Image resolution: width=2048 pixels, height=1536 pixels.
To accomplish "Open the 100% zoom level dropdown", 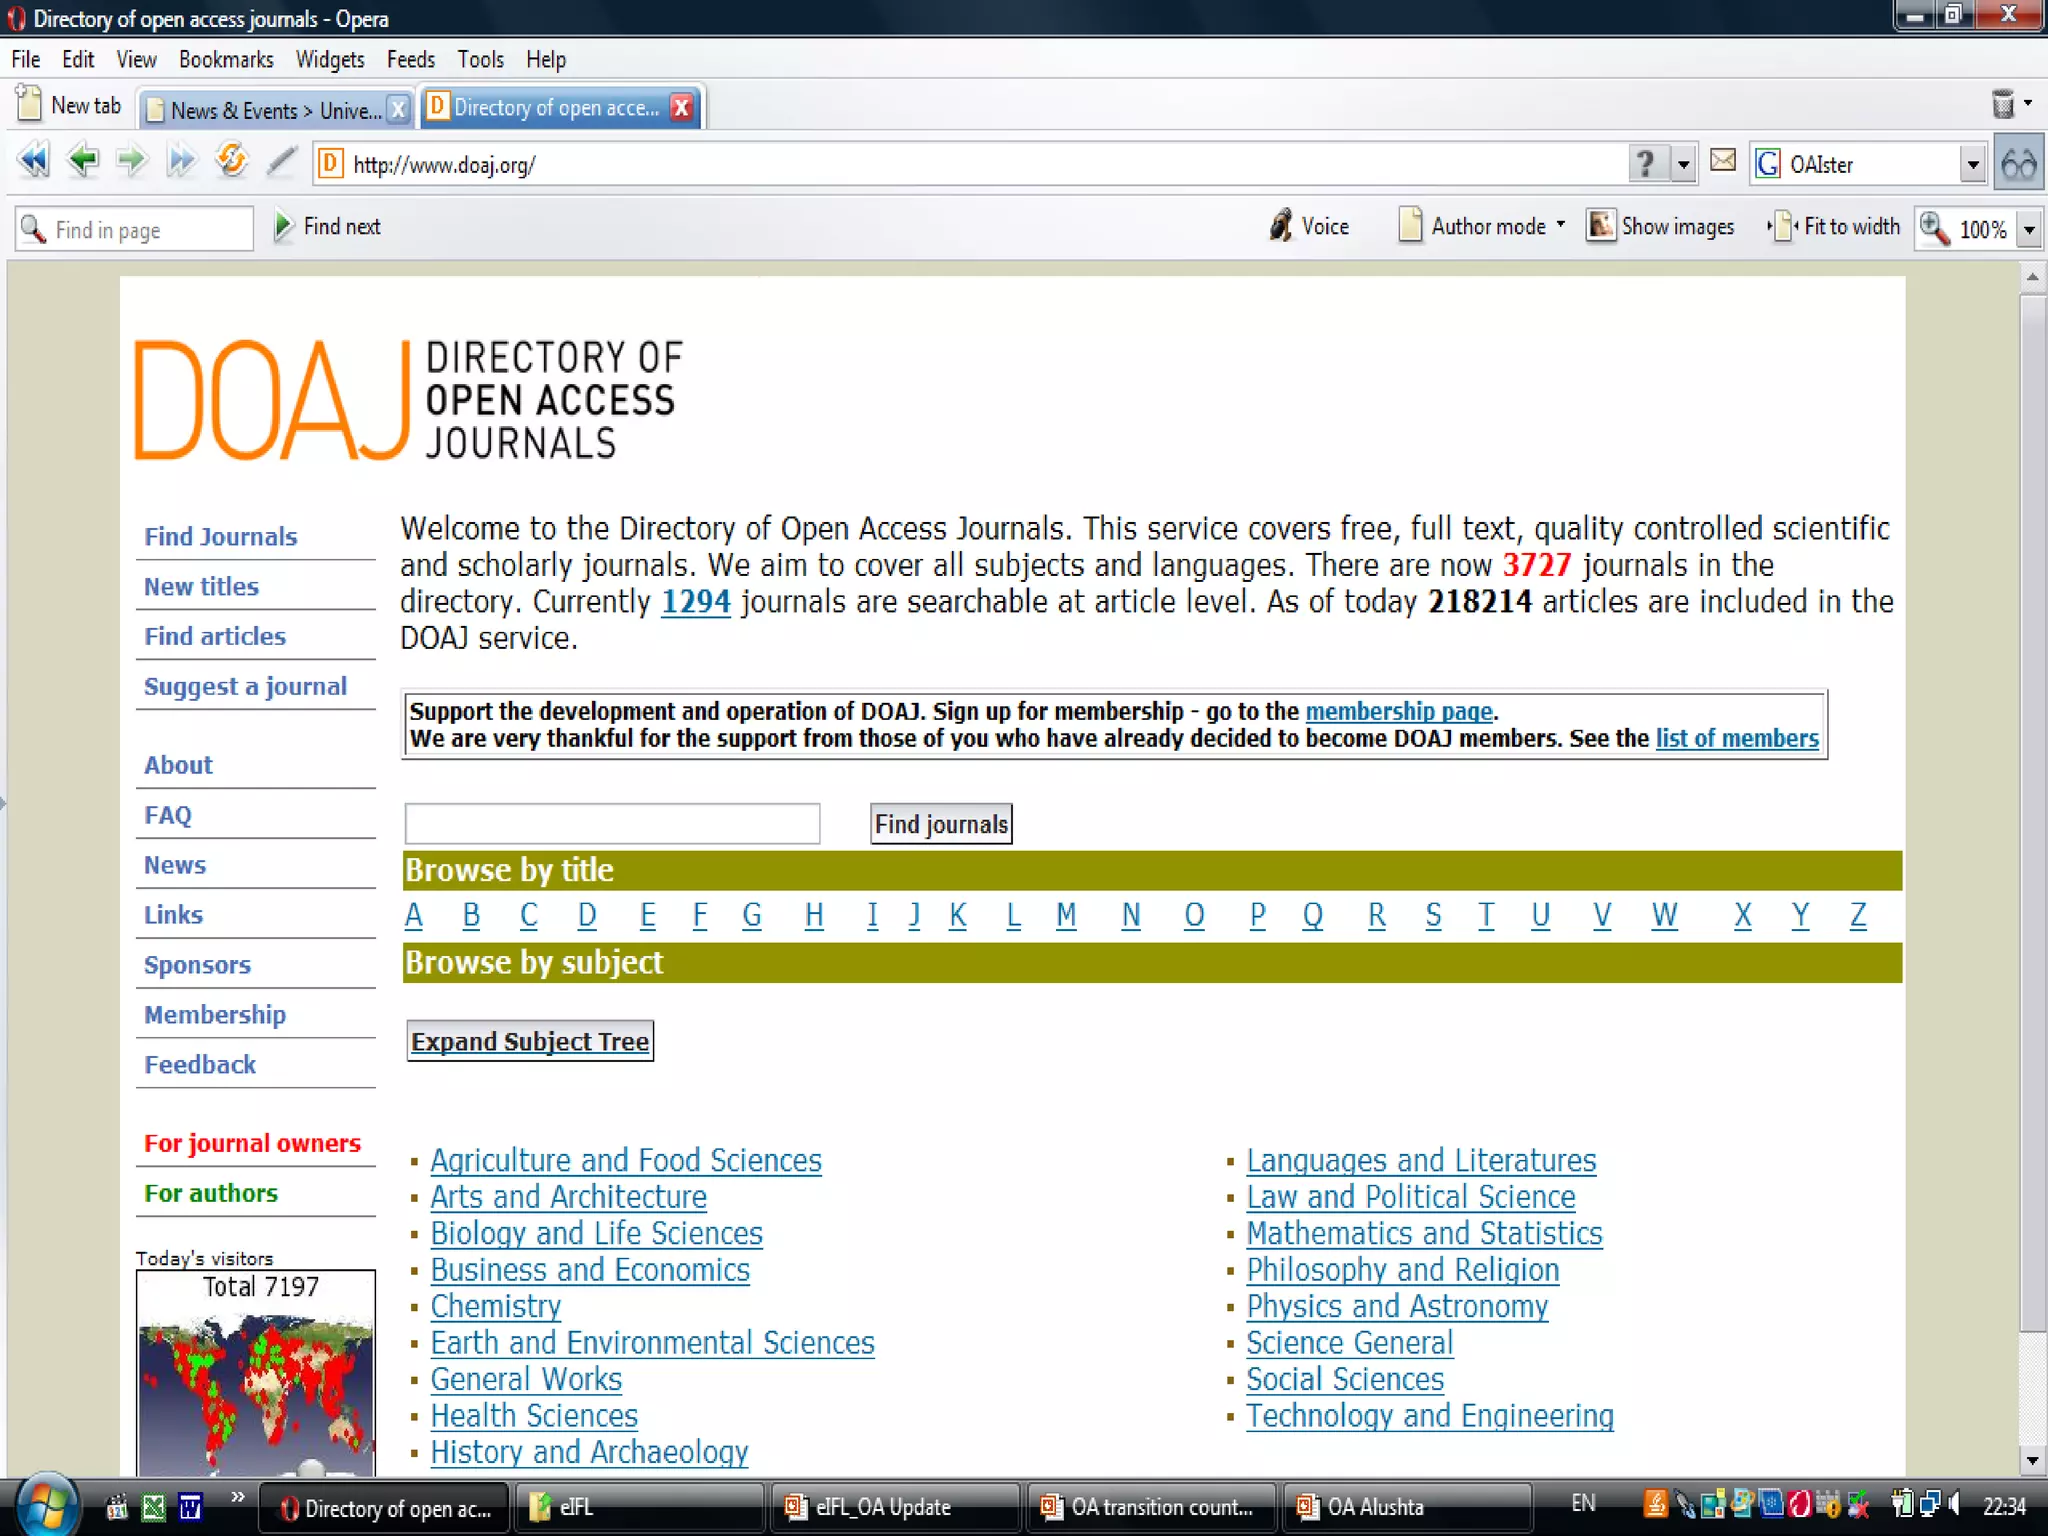I will point(2029,230).
